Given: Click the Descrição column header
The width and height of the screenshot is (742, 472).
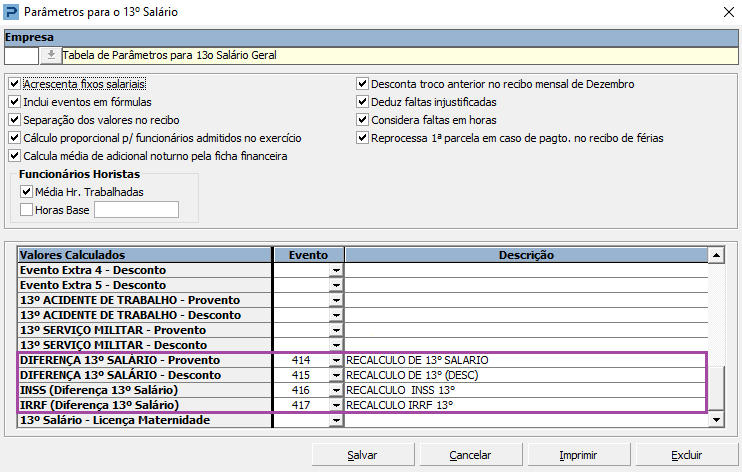Looking at the screenshot, I should 526,255.
